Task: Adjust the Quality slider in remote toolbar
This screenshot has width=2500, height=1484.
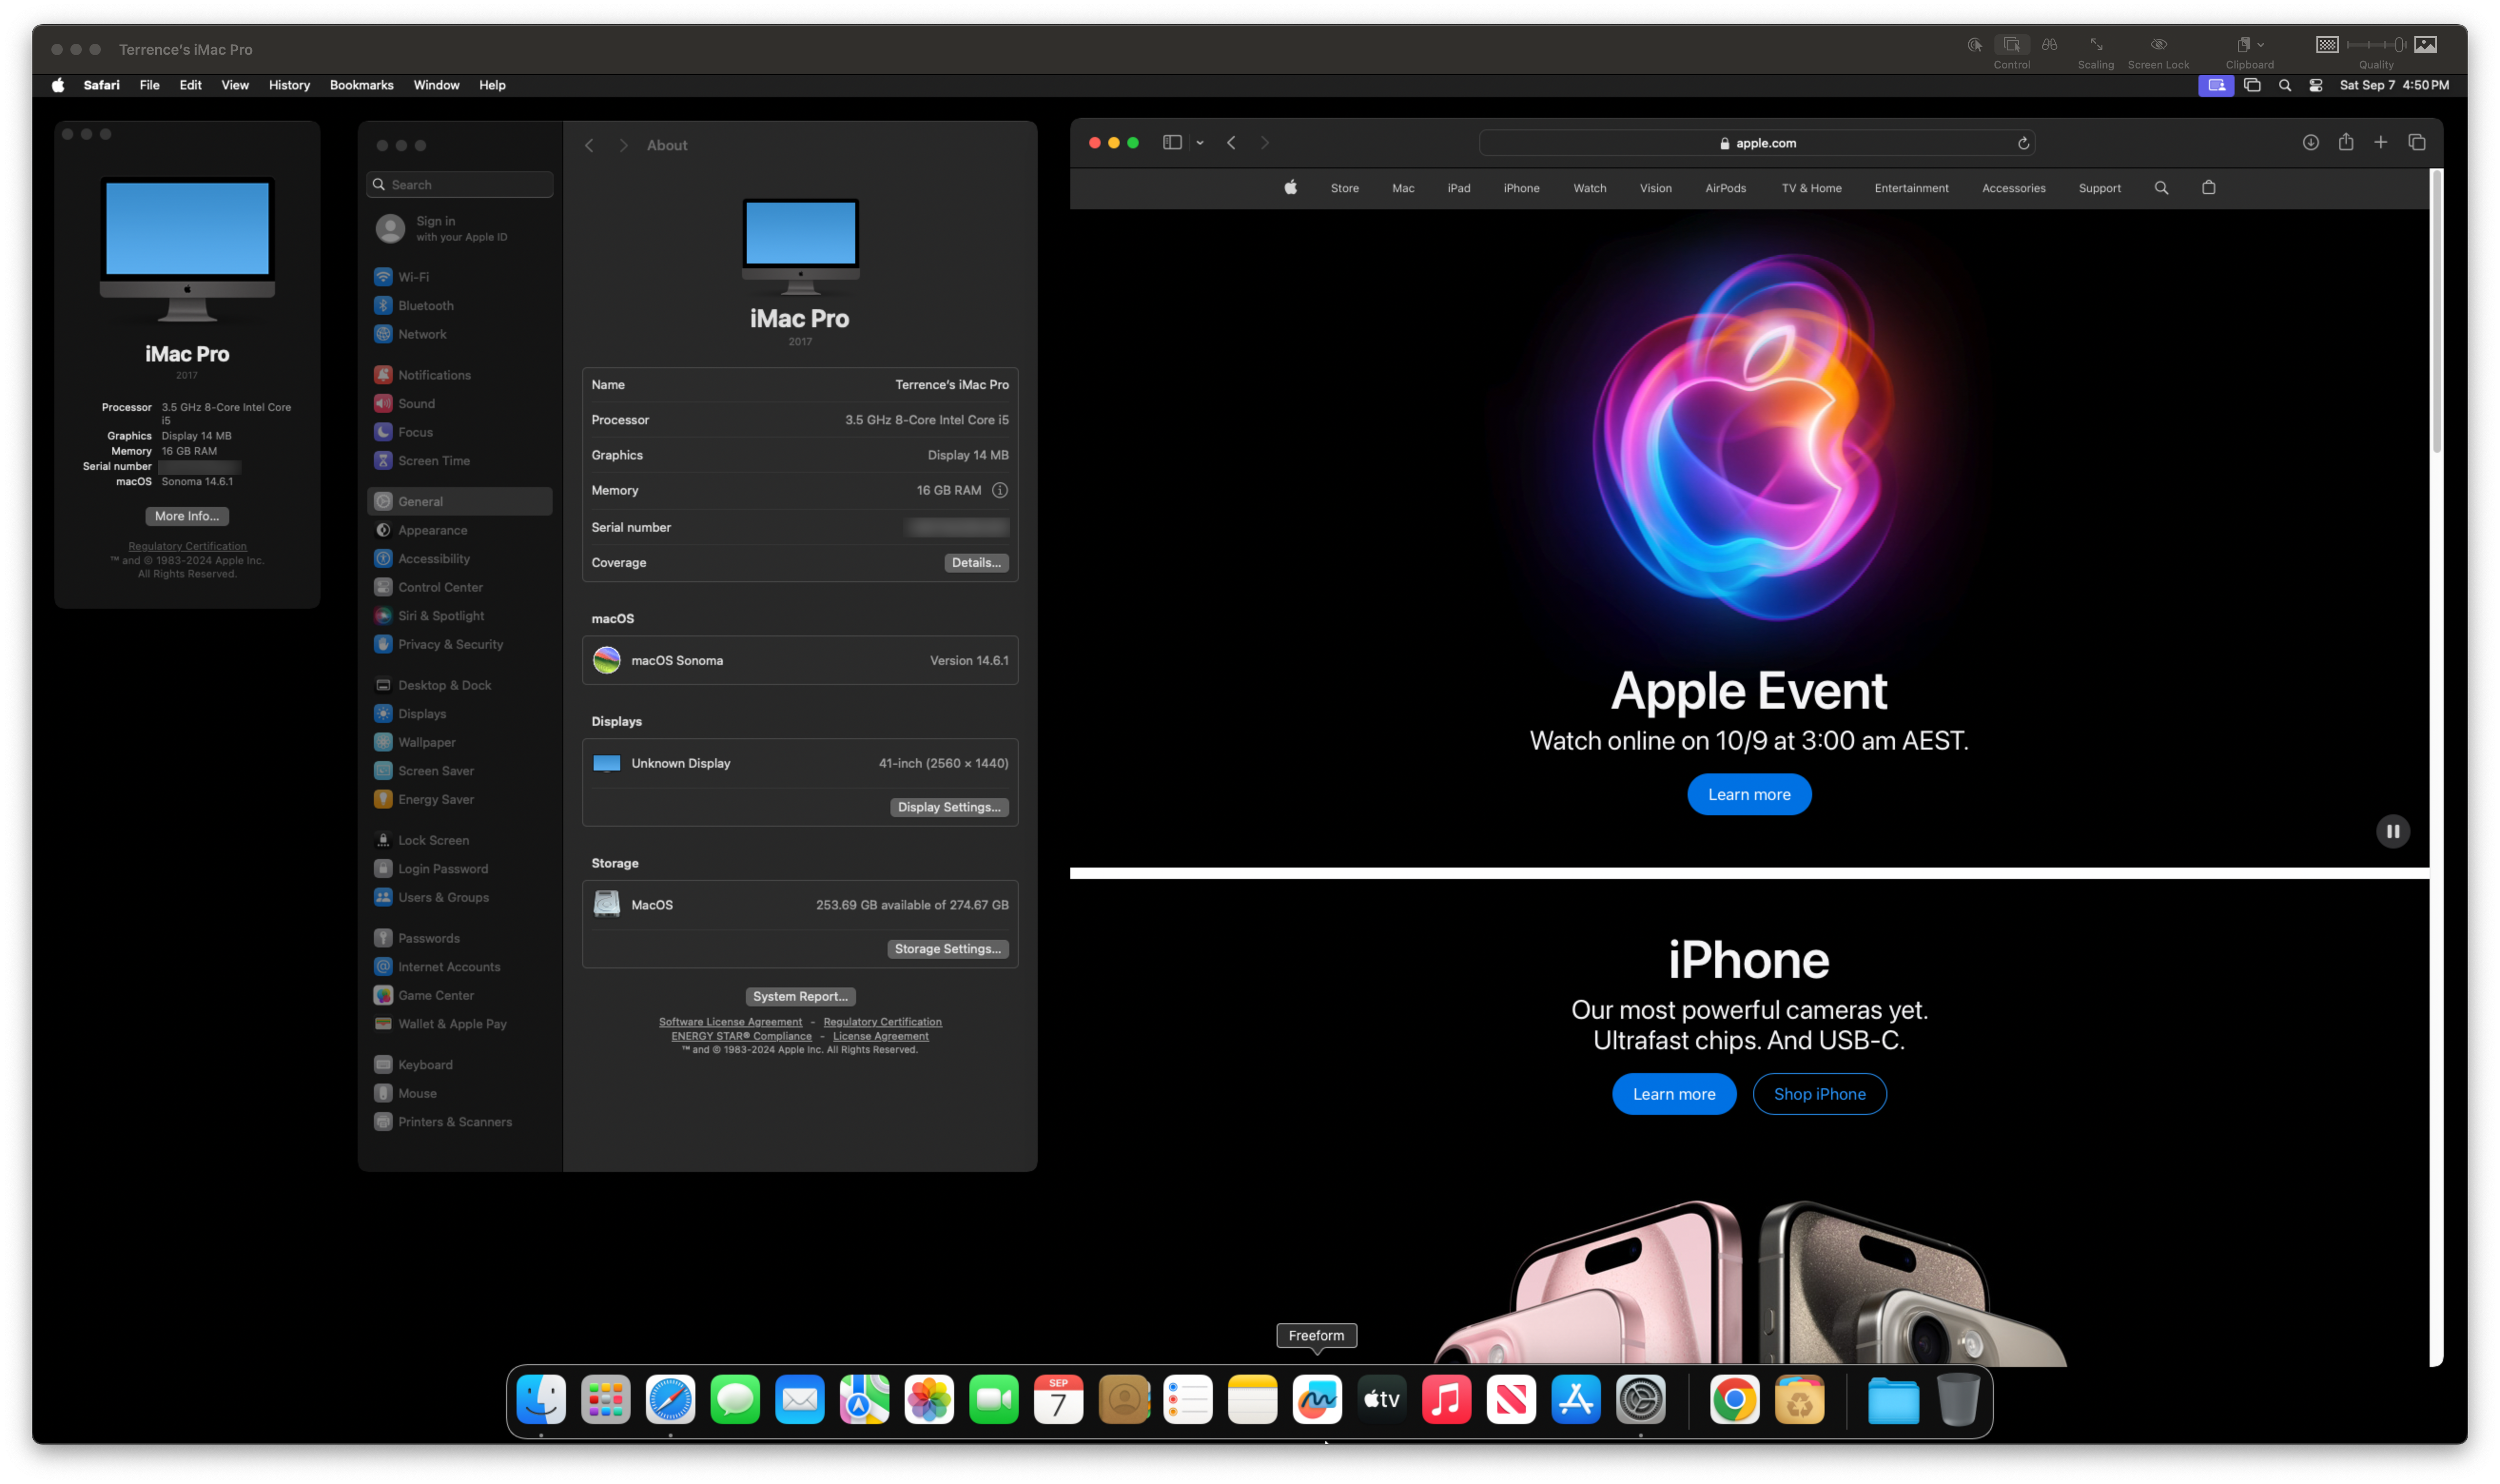Action: point(2377,44)
